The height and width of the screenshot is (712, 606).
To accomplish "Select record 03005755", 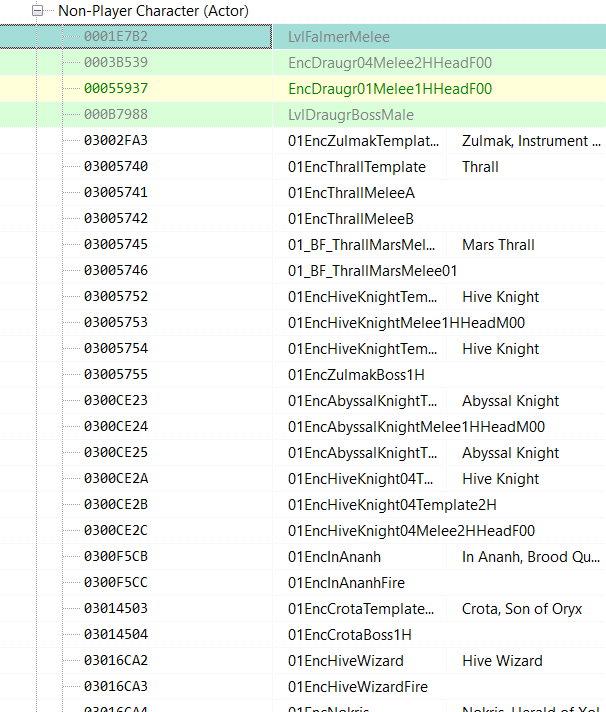I will 116,374.
